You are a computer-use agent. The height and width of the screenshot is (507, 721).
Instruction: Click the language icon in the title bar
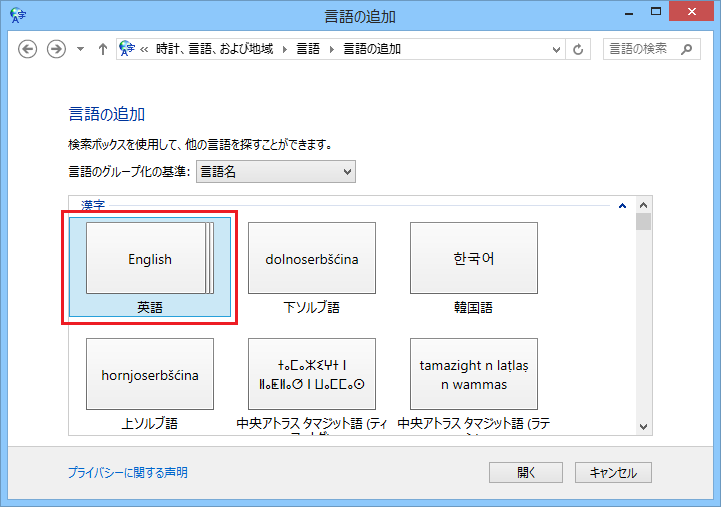click(x=17, y=15)
